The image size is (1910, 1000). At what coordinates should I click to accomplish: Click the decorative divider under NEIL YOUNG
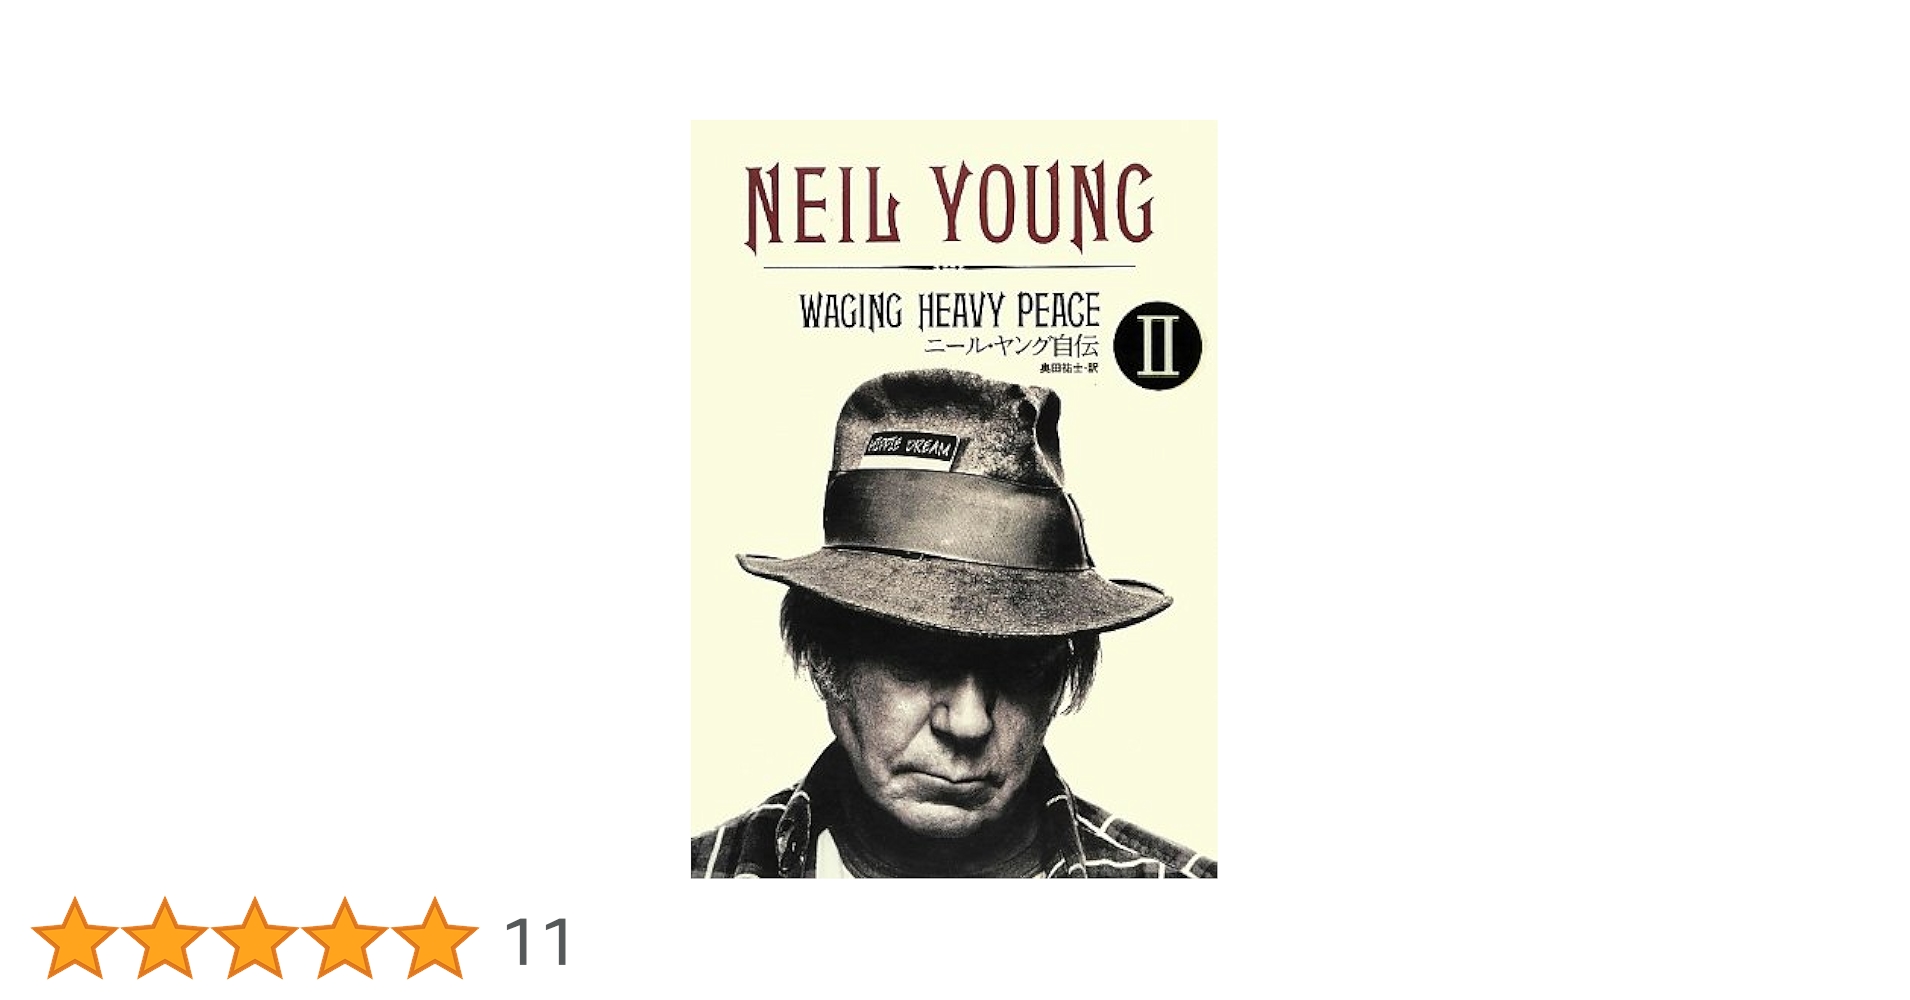949,267
